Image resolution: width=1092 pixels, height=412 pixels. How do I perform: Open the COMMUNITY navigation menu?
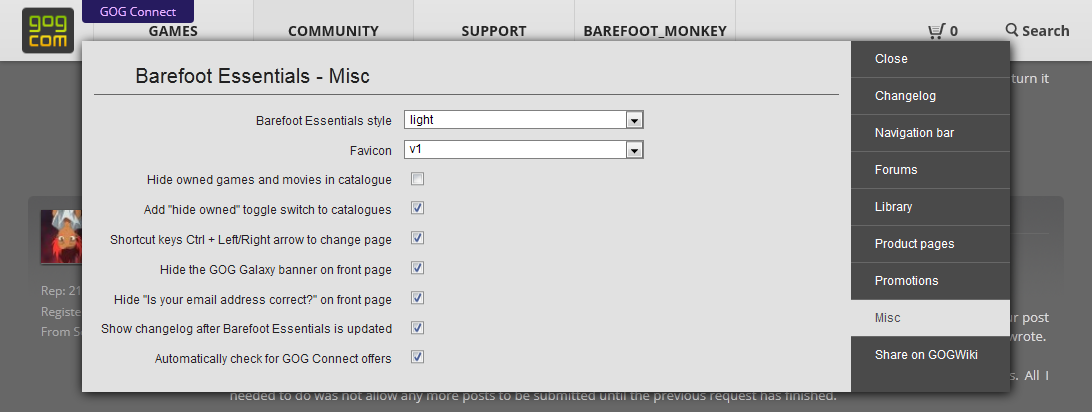[334, 31]
